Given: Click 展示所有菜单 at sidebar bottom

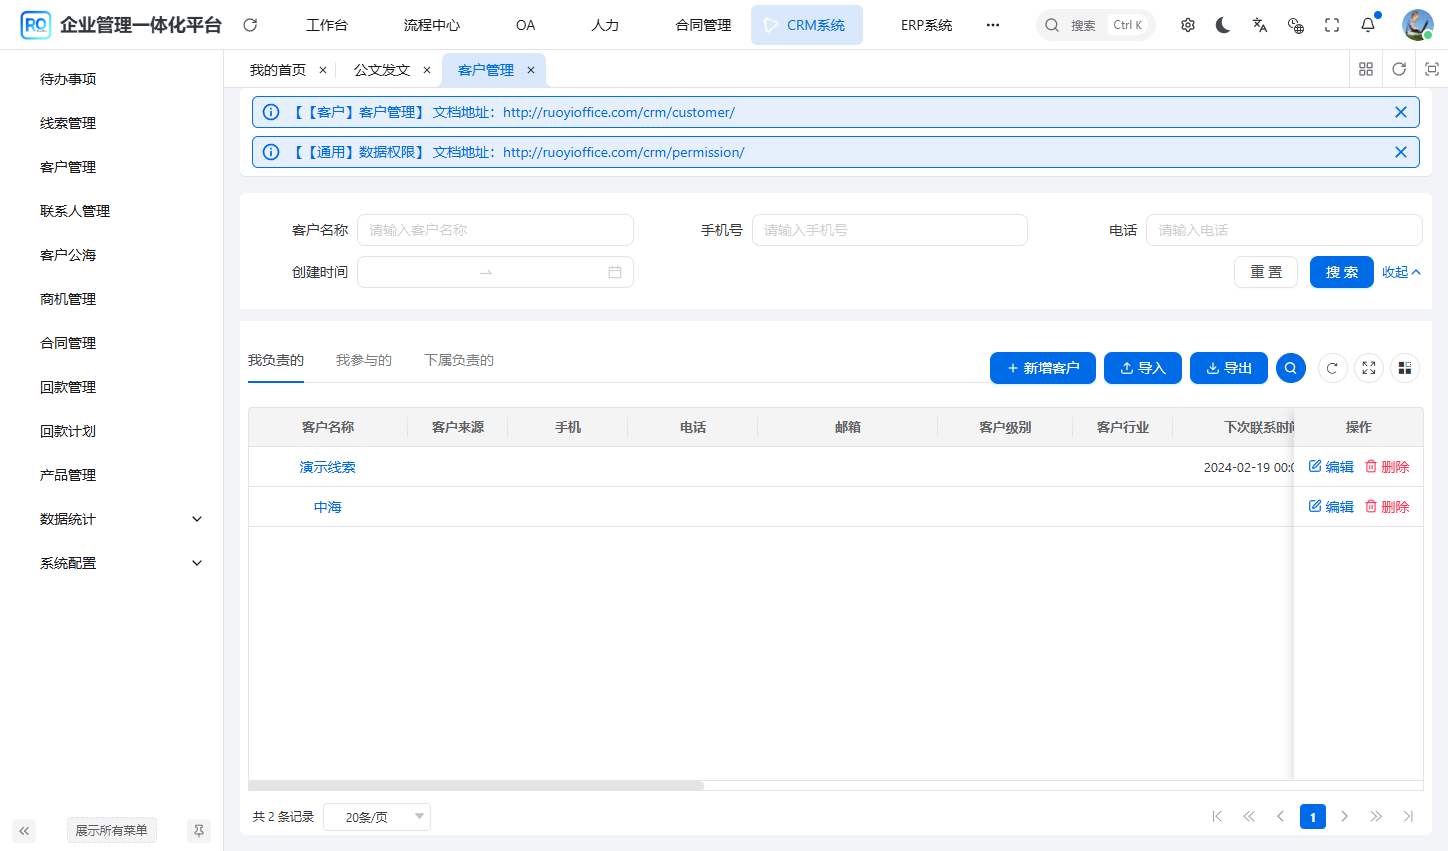Looking at the screenshot, I should coord(111,831).
